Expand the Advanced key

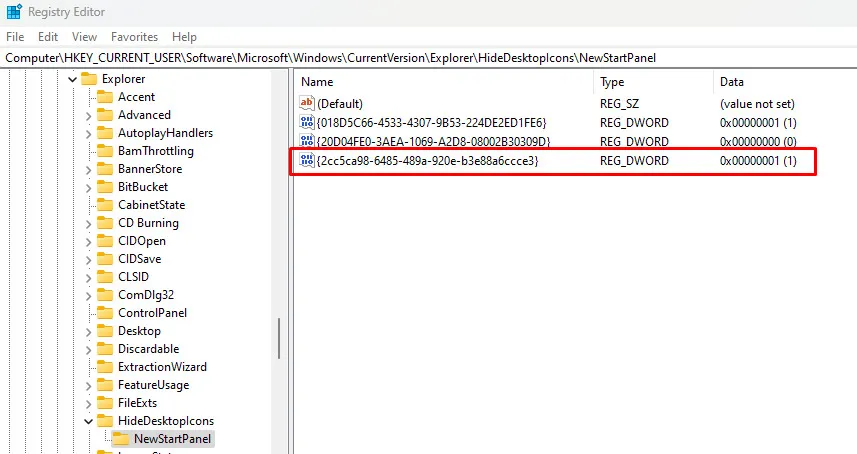(89, 116)
